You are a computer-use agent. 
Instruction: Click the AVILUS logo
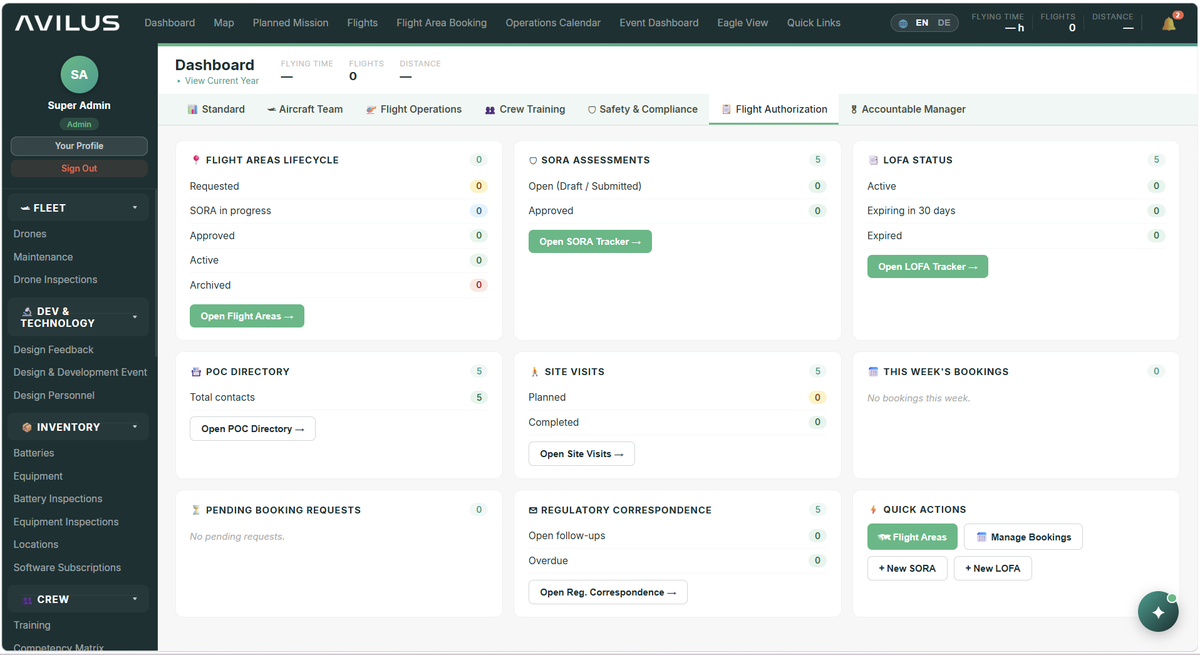pos(67,23)
